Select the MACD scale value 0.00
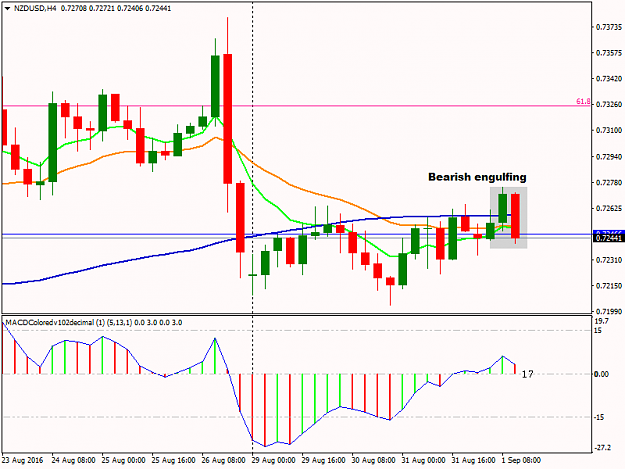The image size is (625, 469). tap(601, 374)
